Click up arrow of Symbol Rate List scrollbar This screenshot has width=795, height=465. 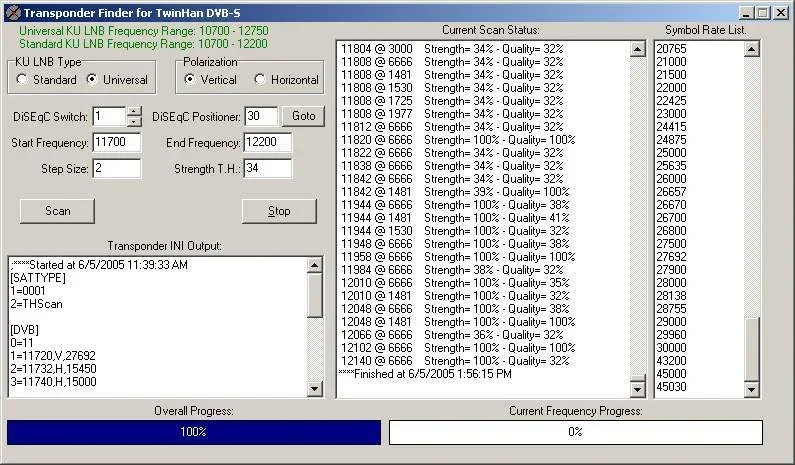(x=751, y=49)
